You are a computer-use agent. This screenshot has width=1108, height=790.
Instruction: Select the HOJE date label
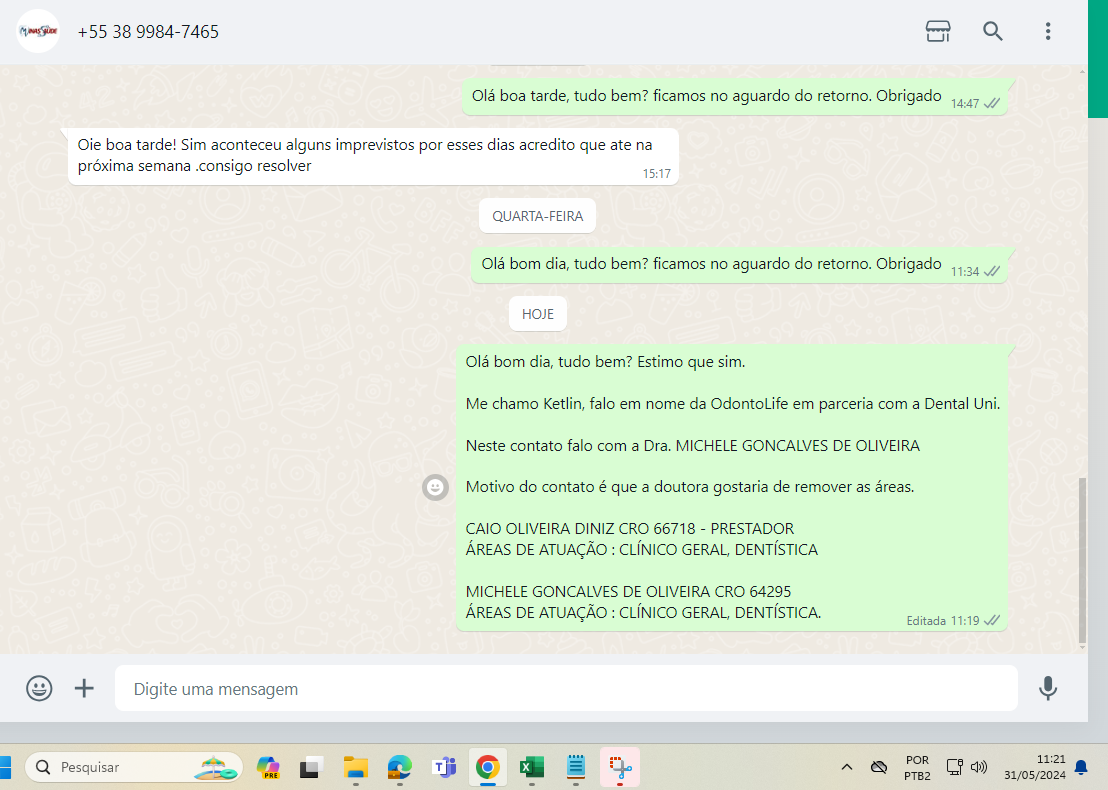pyautogui.click(x=538, y=314)
